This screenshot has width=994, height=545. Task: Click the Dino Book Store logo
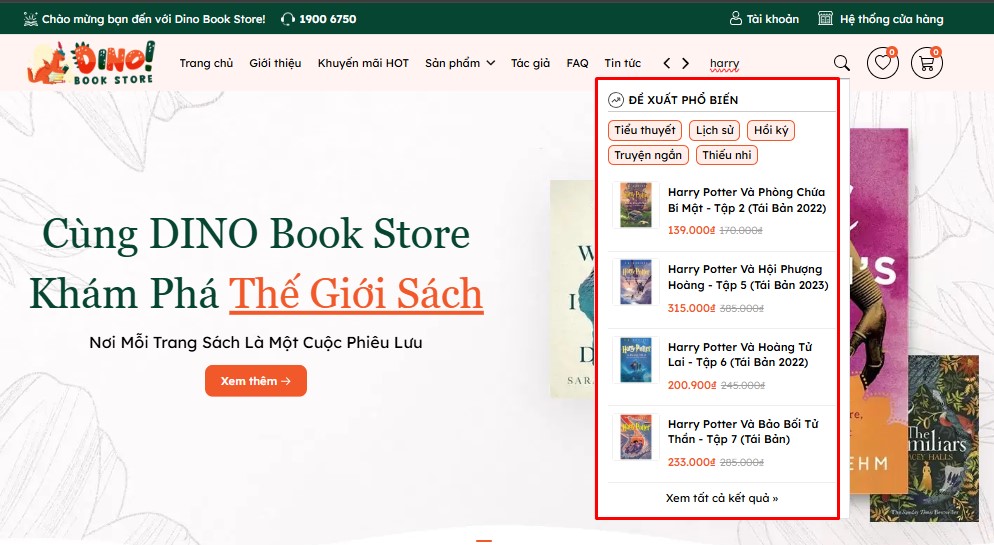91,63
